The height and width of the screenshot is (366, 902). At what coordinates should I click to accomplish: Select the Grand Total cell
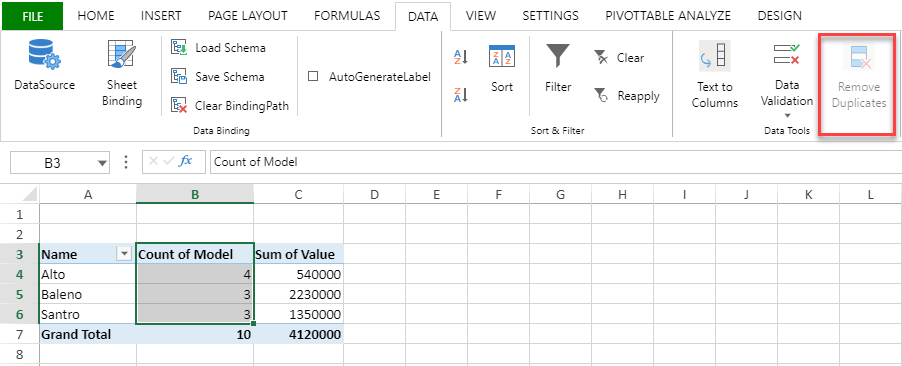point(88,334)
